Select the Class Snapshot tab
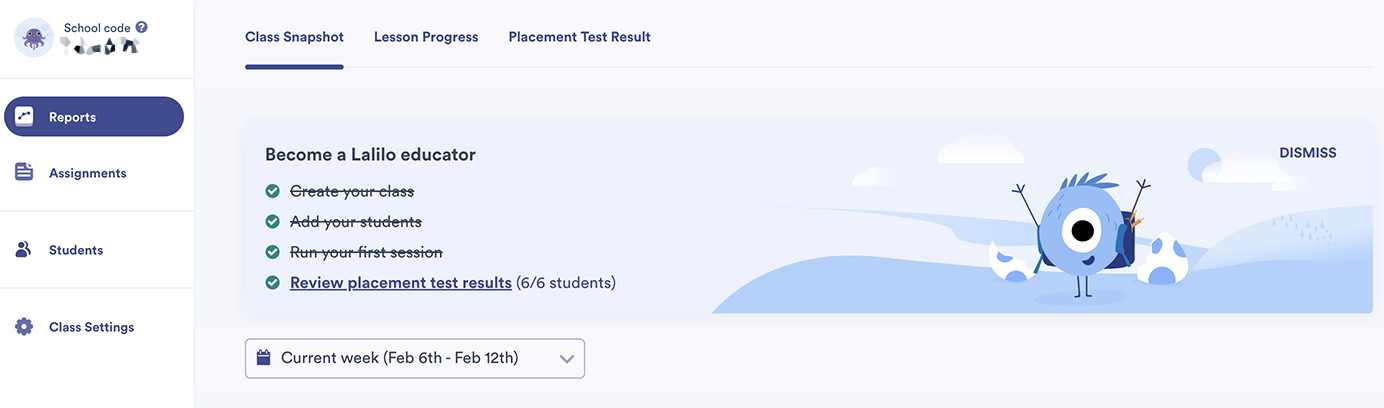This screenshot has height=408, width=1384. coord(294,37)
